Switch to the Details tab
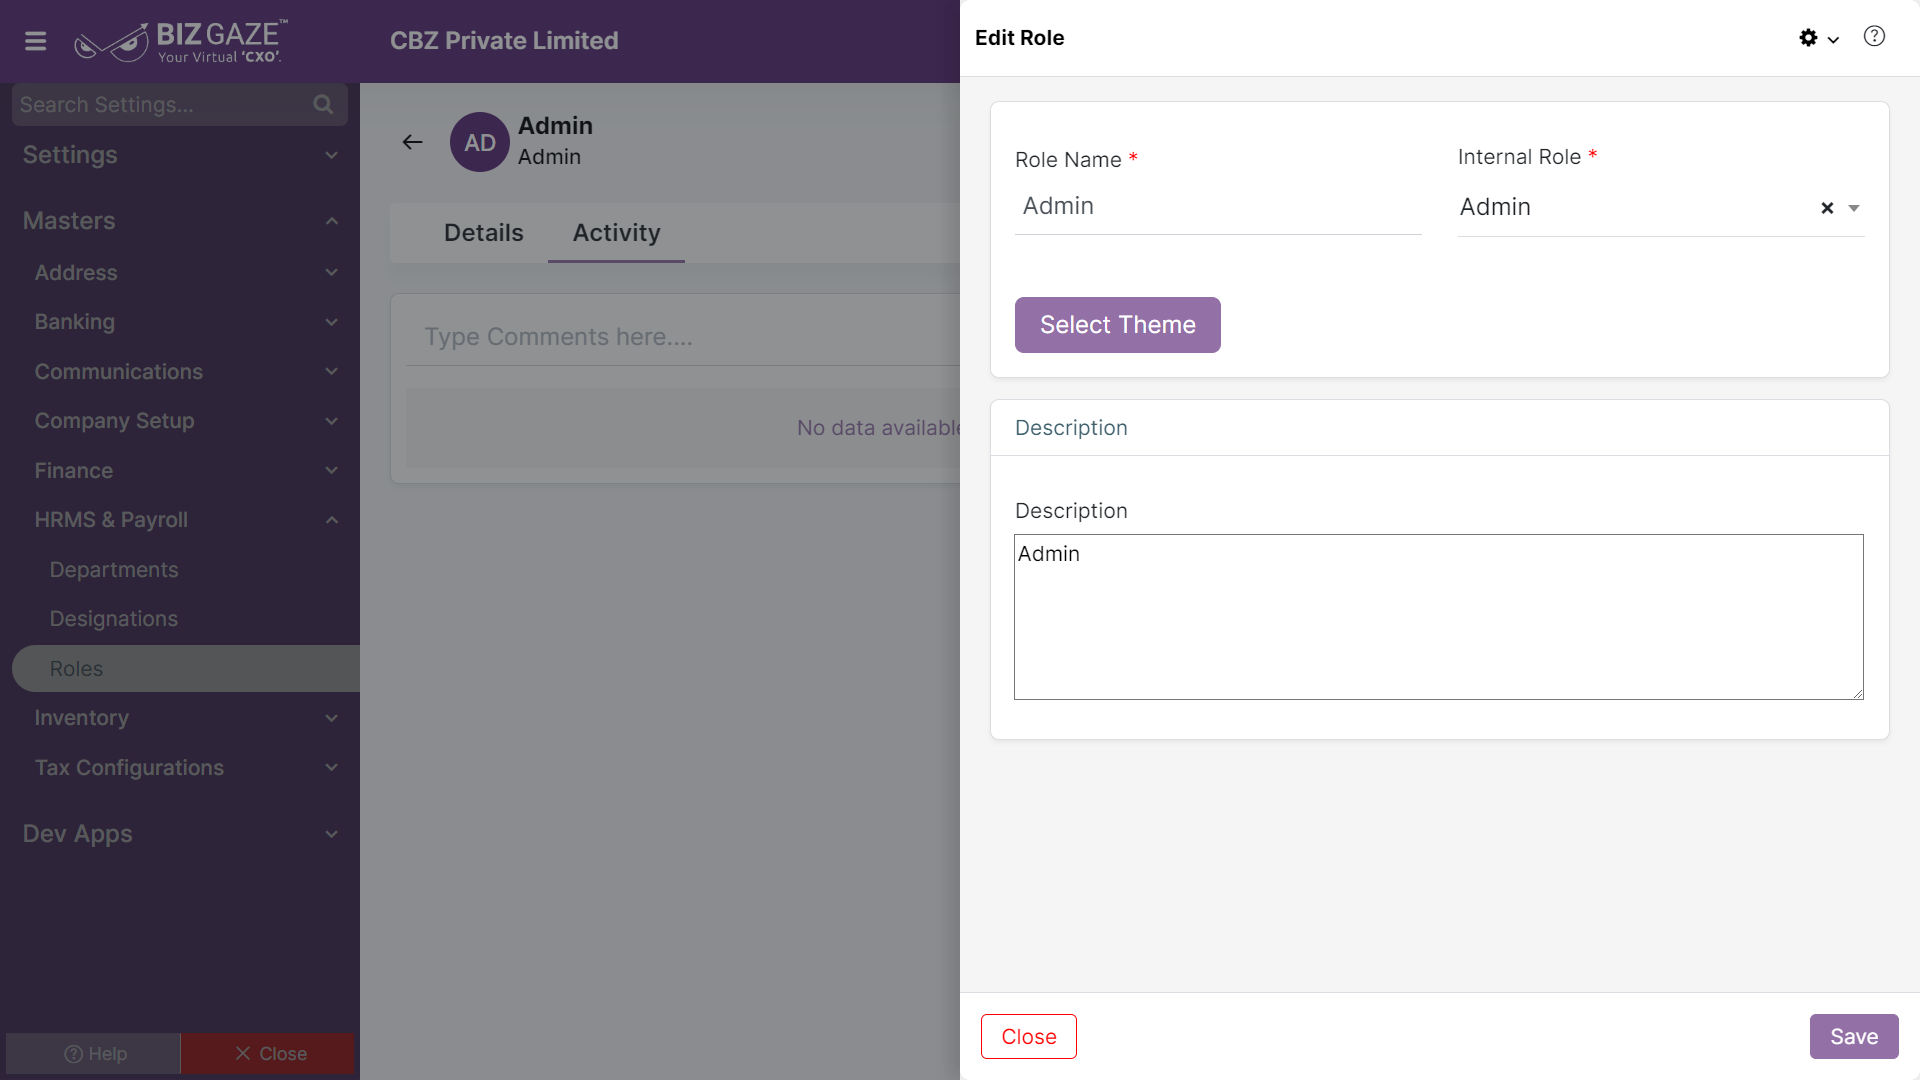Viewport: 1920px width, 1080px height. click(483, 233)
